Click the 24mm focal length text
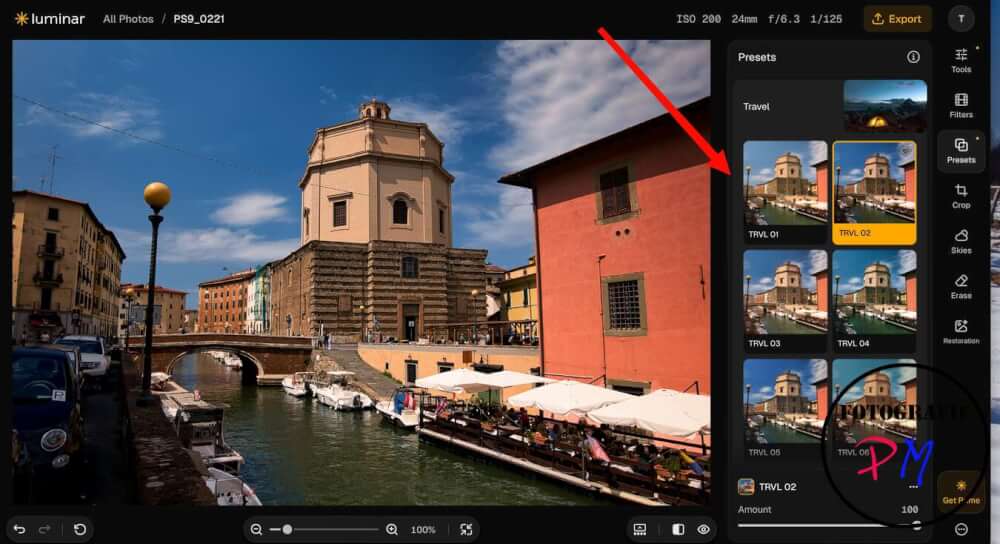Screen dimensions: 1000x544 744,19
